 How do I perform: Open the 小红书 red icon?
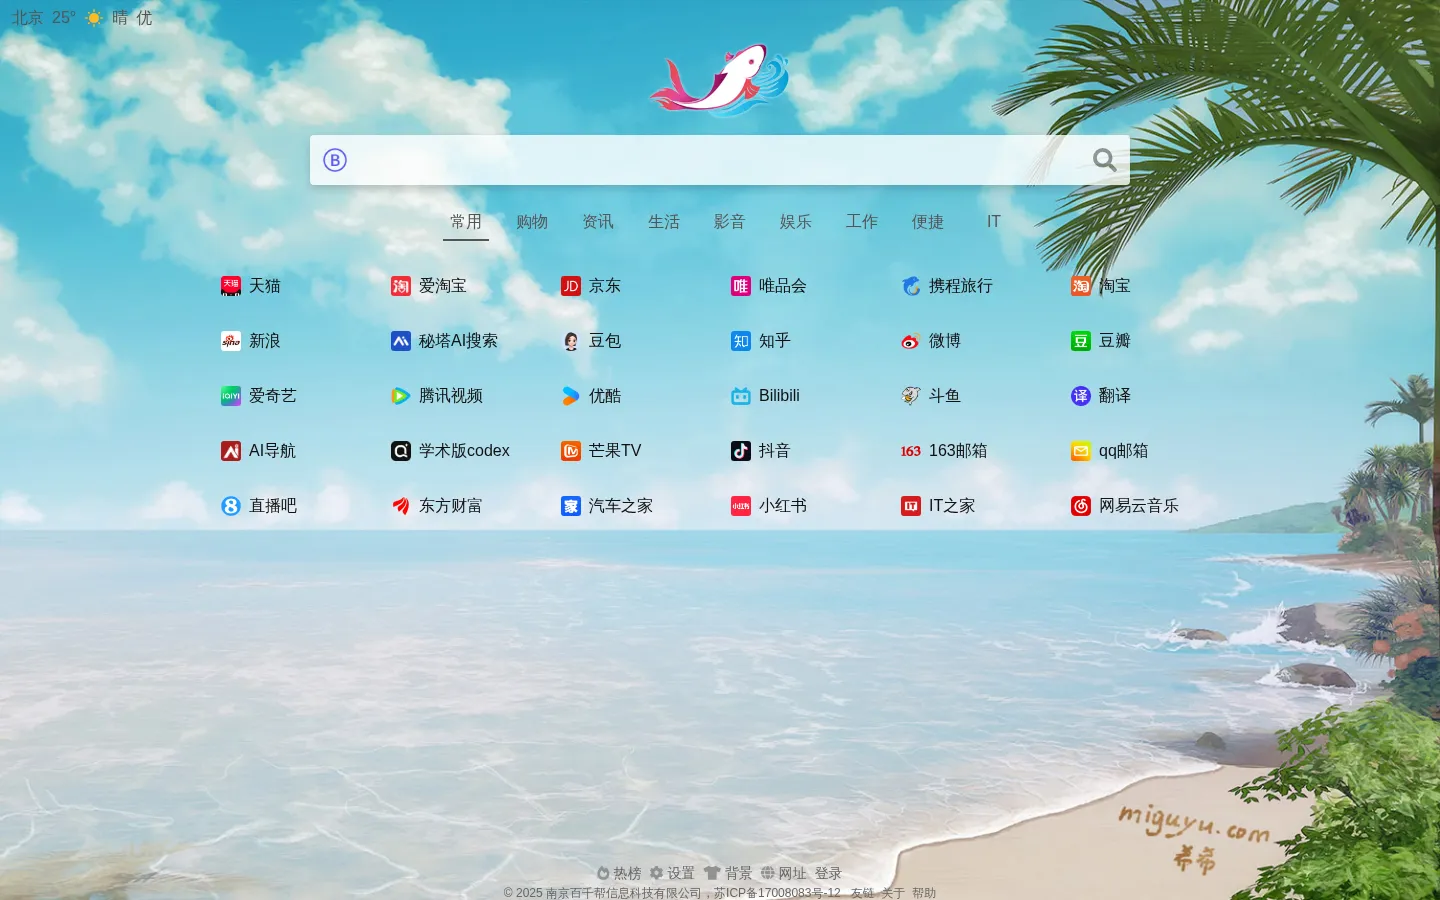click(741, 506)
